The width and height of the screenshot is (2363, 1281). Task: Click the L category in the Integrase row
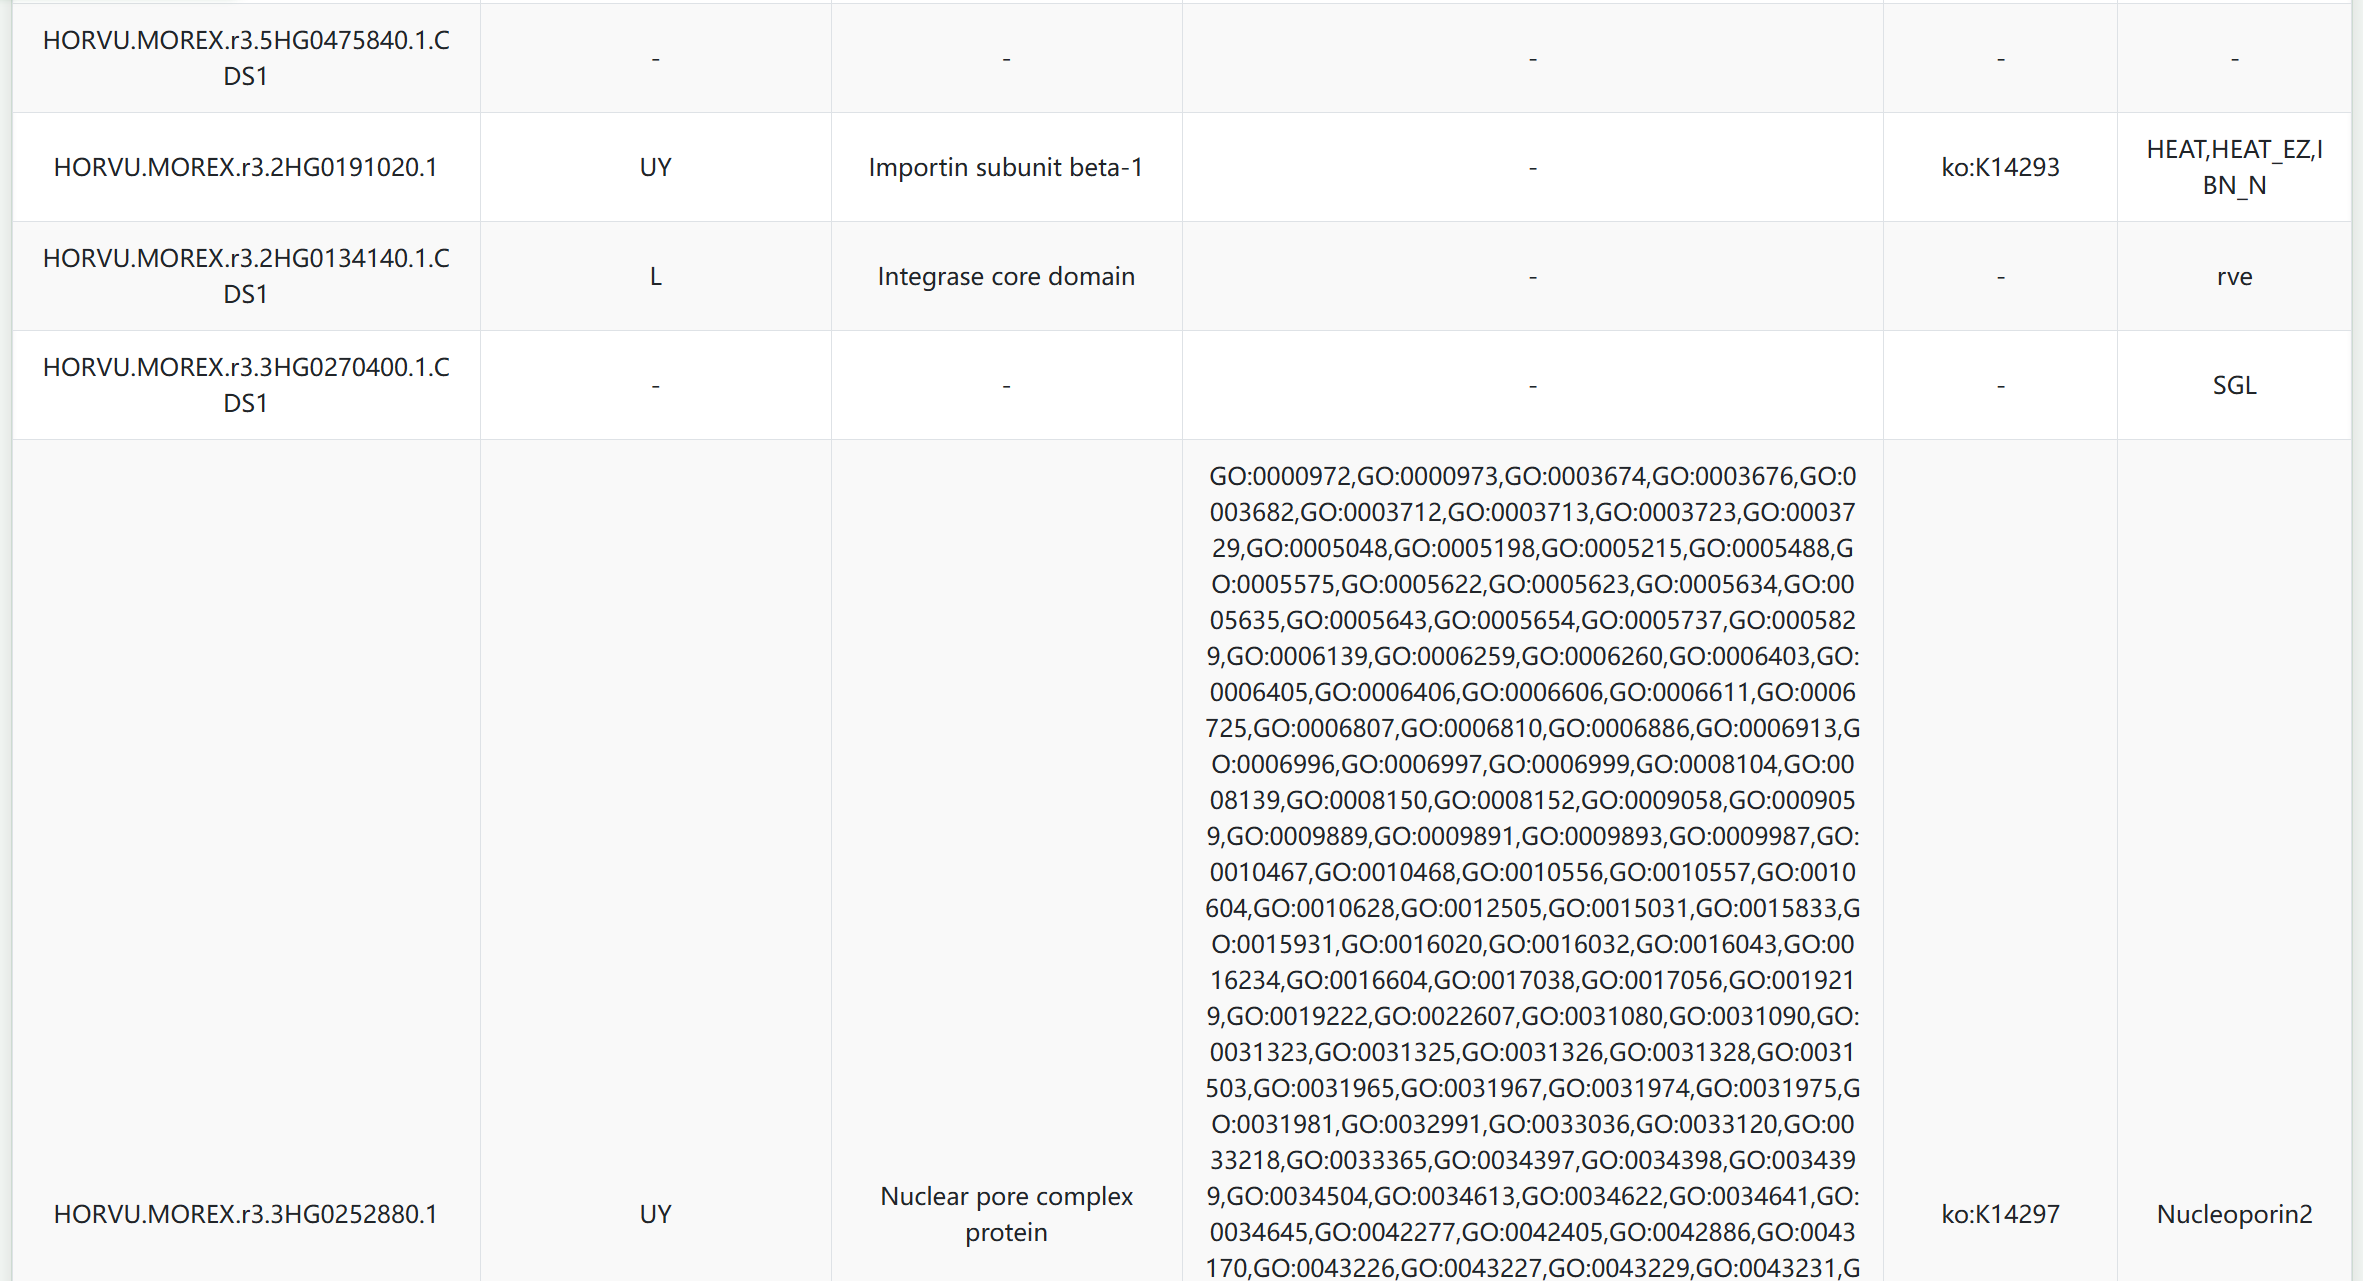point(656,276)
